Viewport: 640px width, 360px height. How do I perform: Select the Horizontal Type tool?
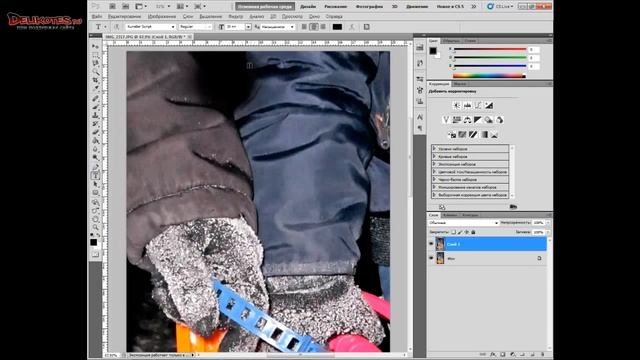pos(96,176)
